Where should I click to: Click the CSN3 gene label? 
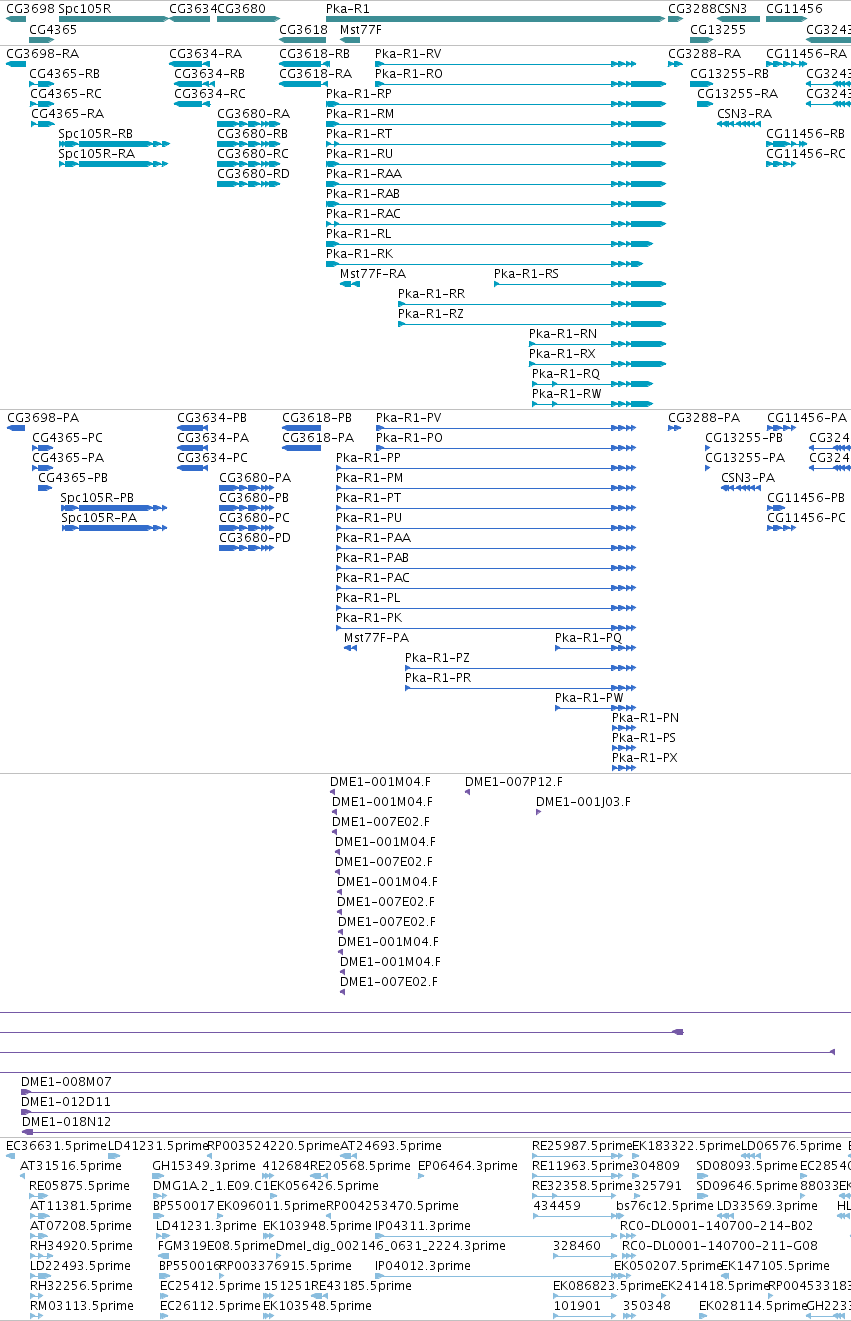click(x=732, y=8)
